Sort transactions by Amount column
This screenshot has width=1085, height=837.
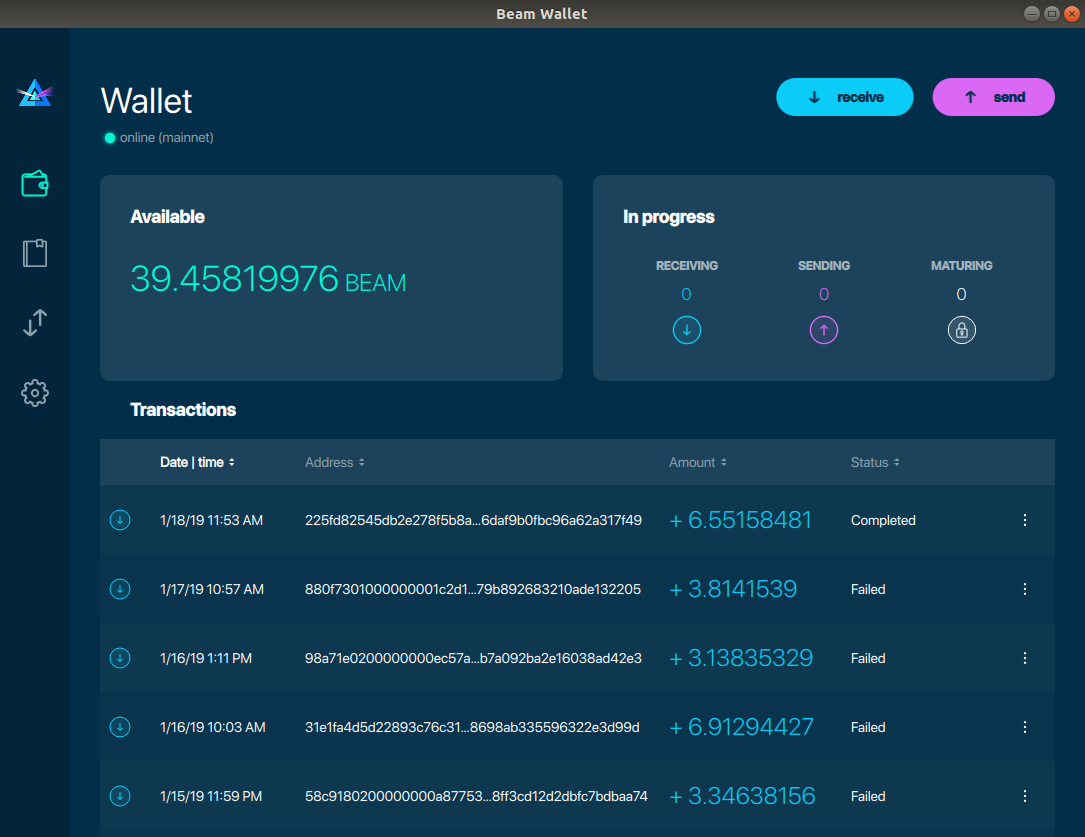click(x=698, y=462)
